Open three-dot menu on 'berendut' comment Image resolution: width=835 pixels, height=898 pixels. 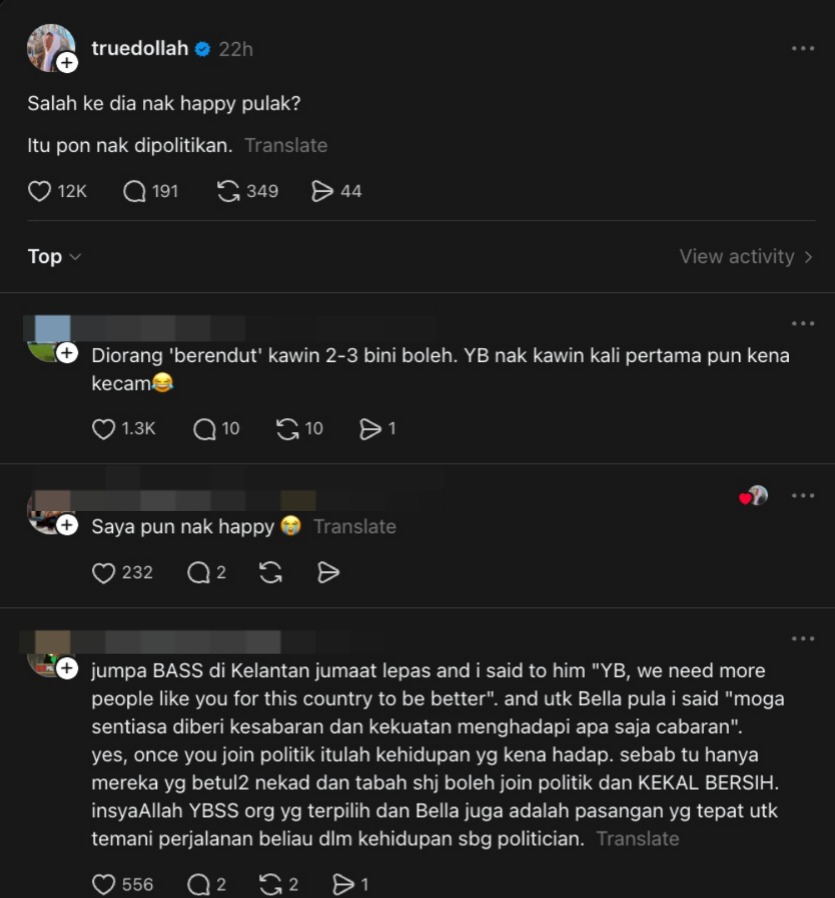[803, 323]
